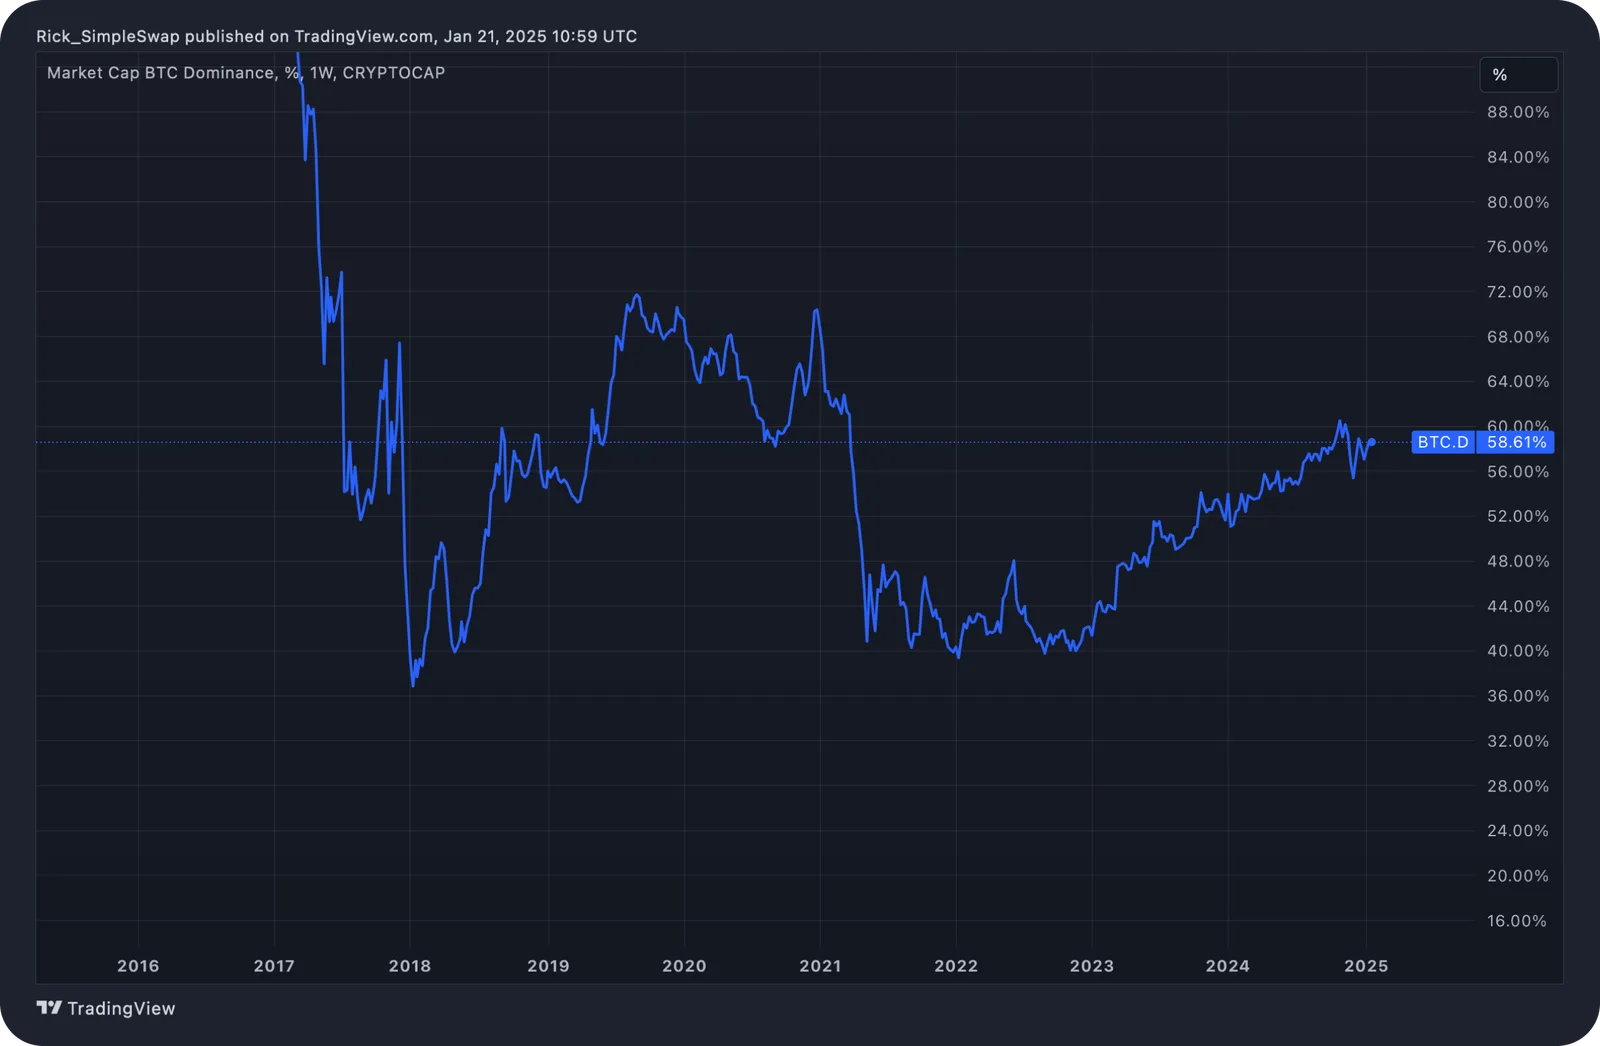The height and width of the screenshot is (1046, 1600).
Task: Select the 2017 label on time axis
Action: [x=274, y=966]
